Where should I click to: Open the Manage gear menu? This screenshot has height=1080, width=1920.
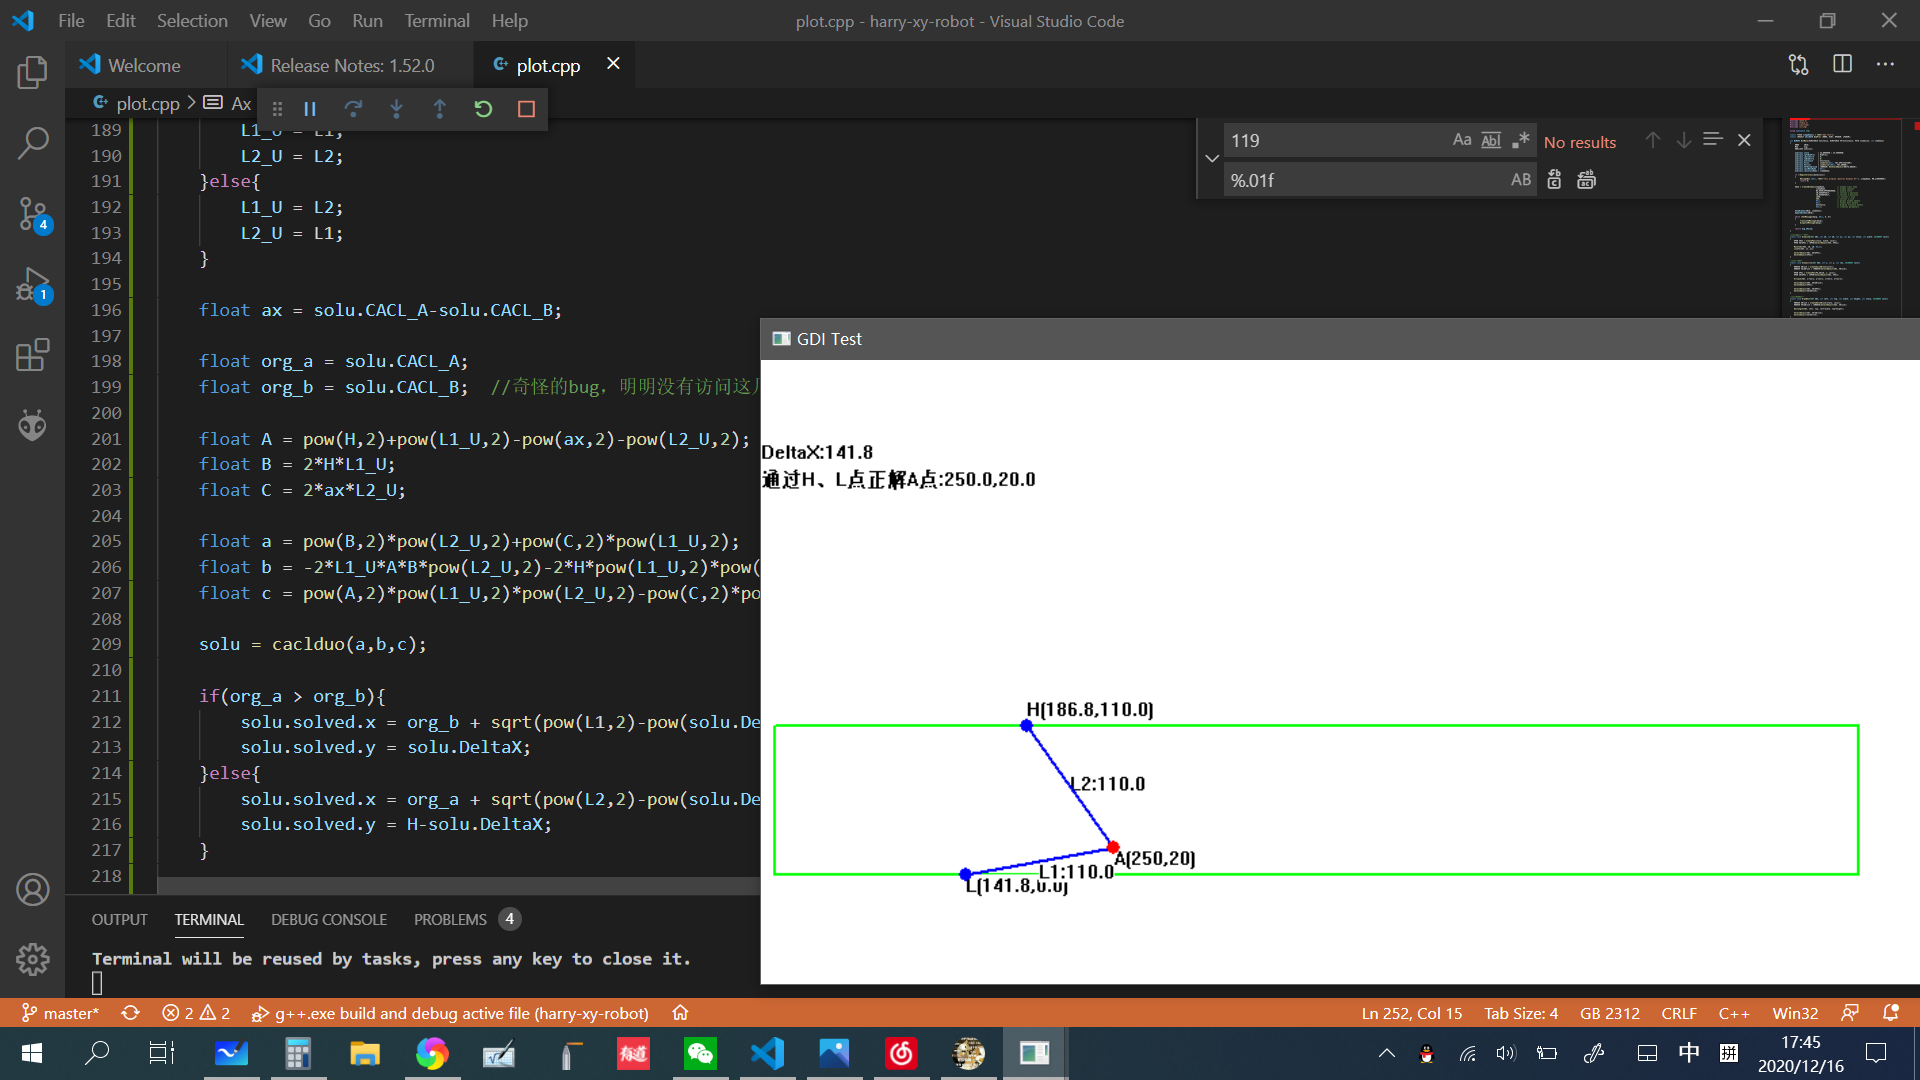pos(32,960)
